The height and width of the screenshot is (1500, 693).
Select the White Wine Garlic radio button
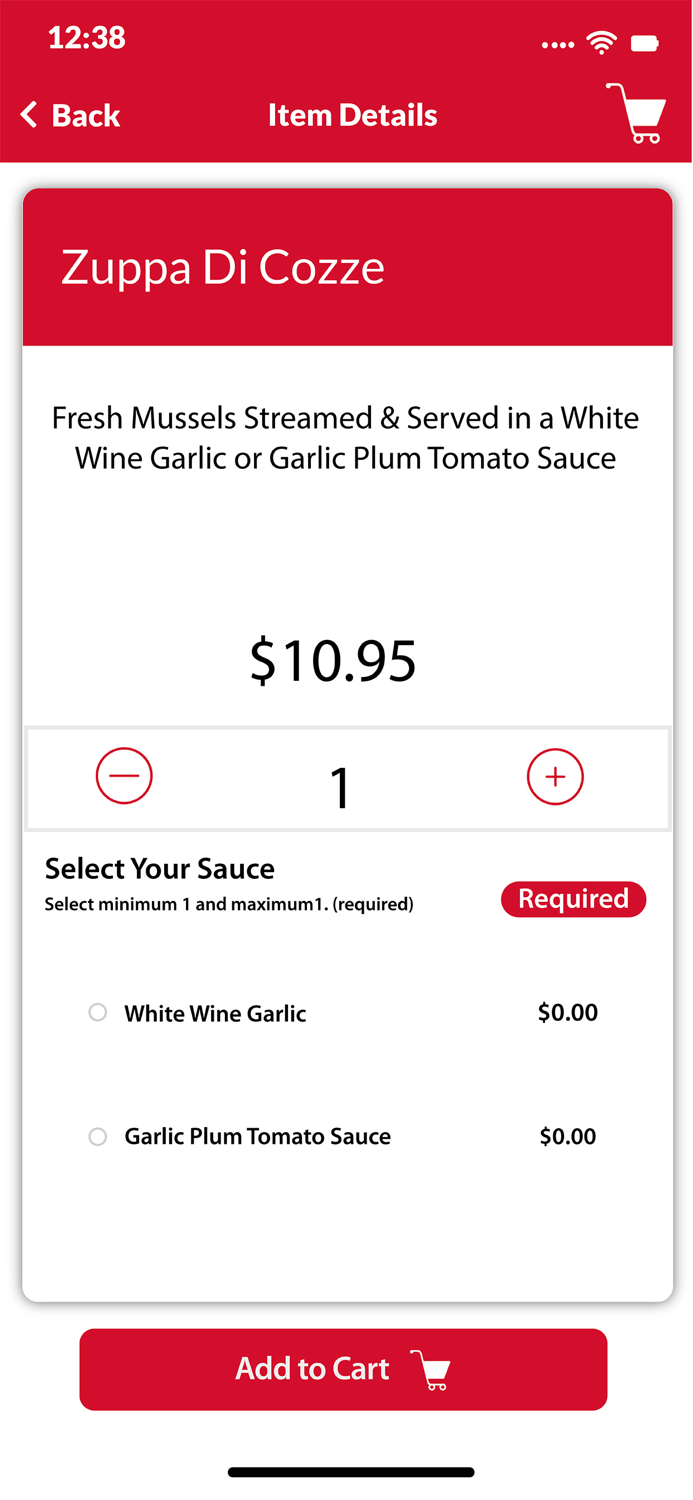pyautogui.click(x=98, y=1013)
